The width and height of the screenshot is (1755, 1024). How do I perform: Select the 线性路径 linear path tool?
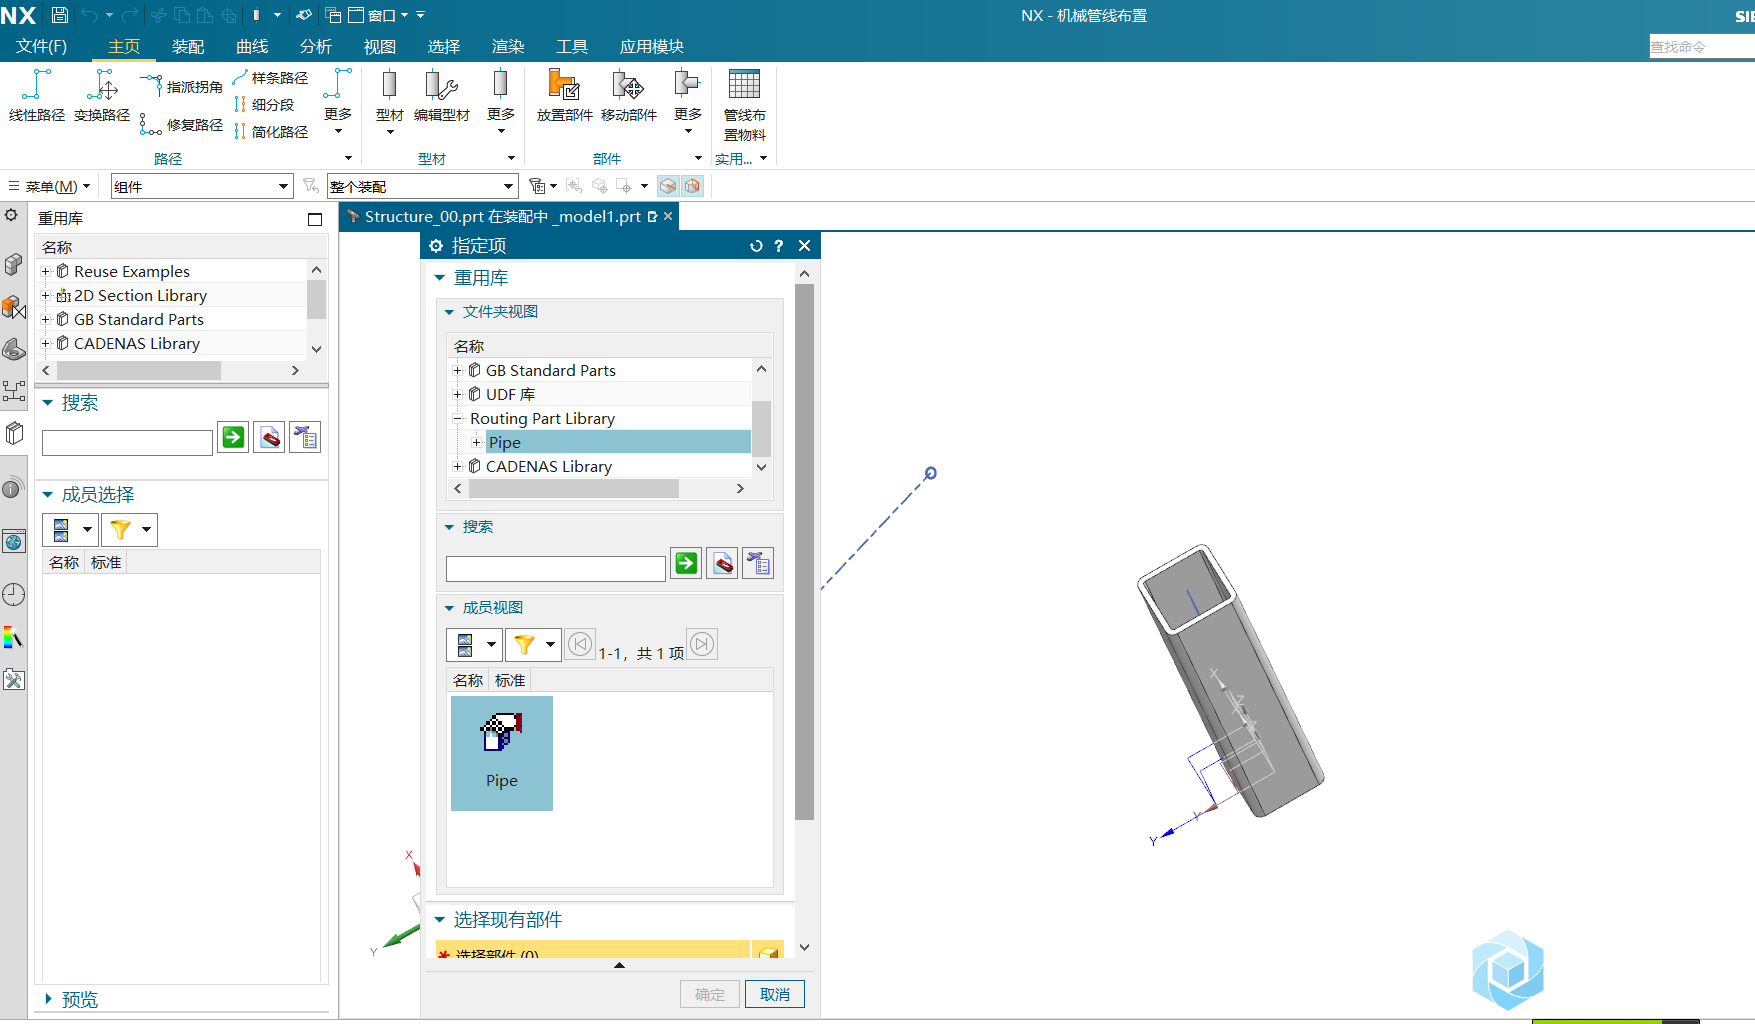coord(37,96)
